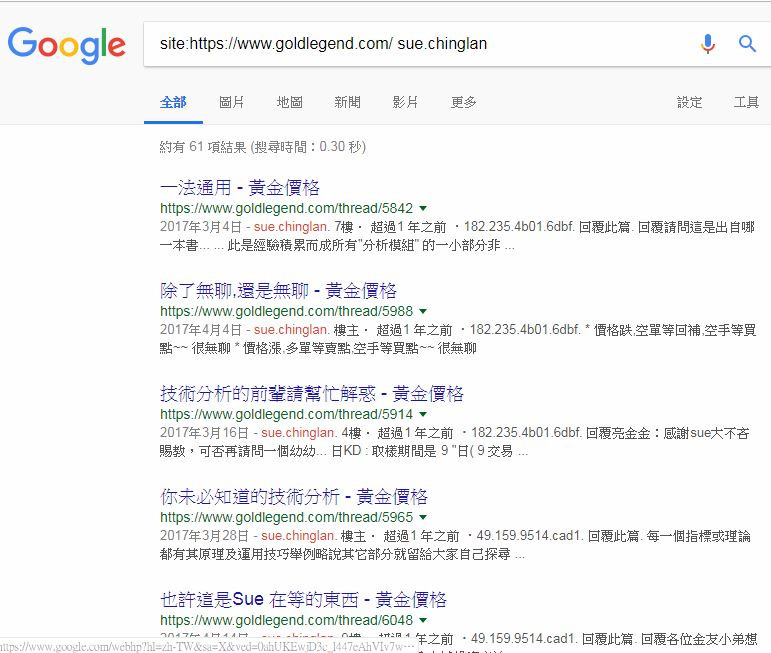The width and height of the screenshot is (771, 653).
Task: Open the 也許這是Sue 在等的東西 result
Action: click(303, 599)
